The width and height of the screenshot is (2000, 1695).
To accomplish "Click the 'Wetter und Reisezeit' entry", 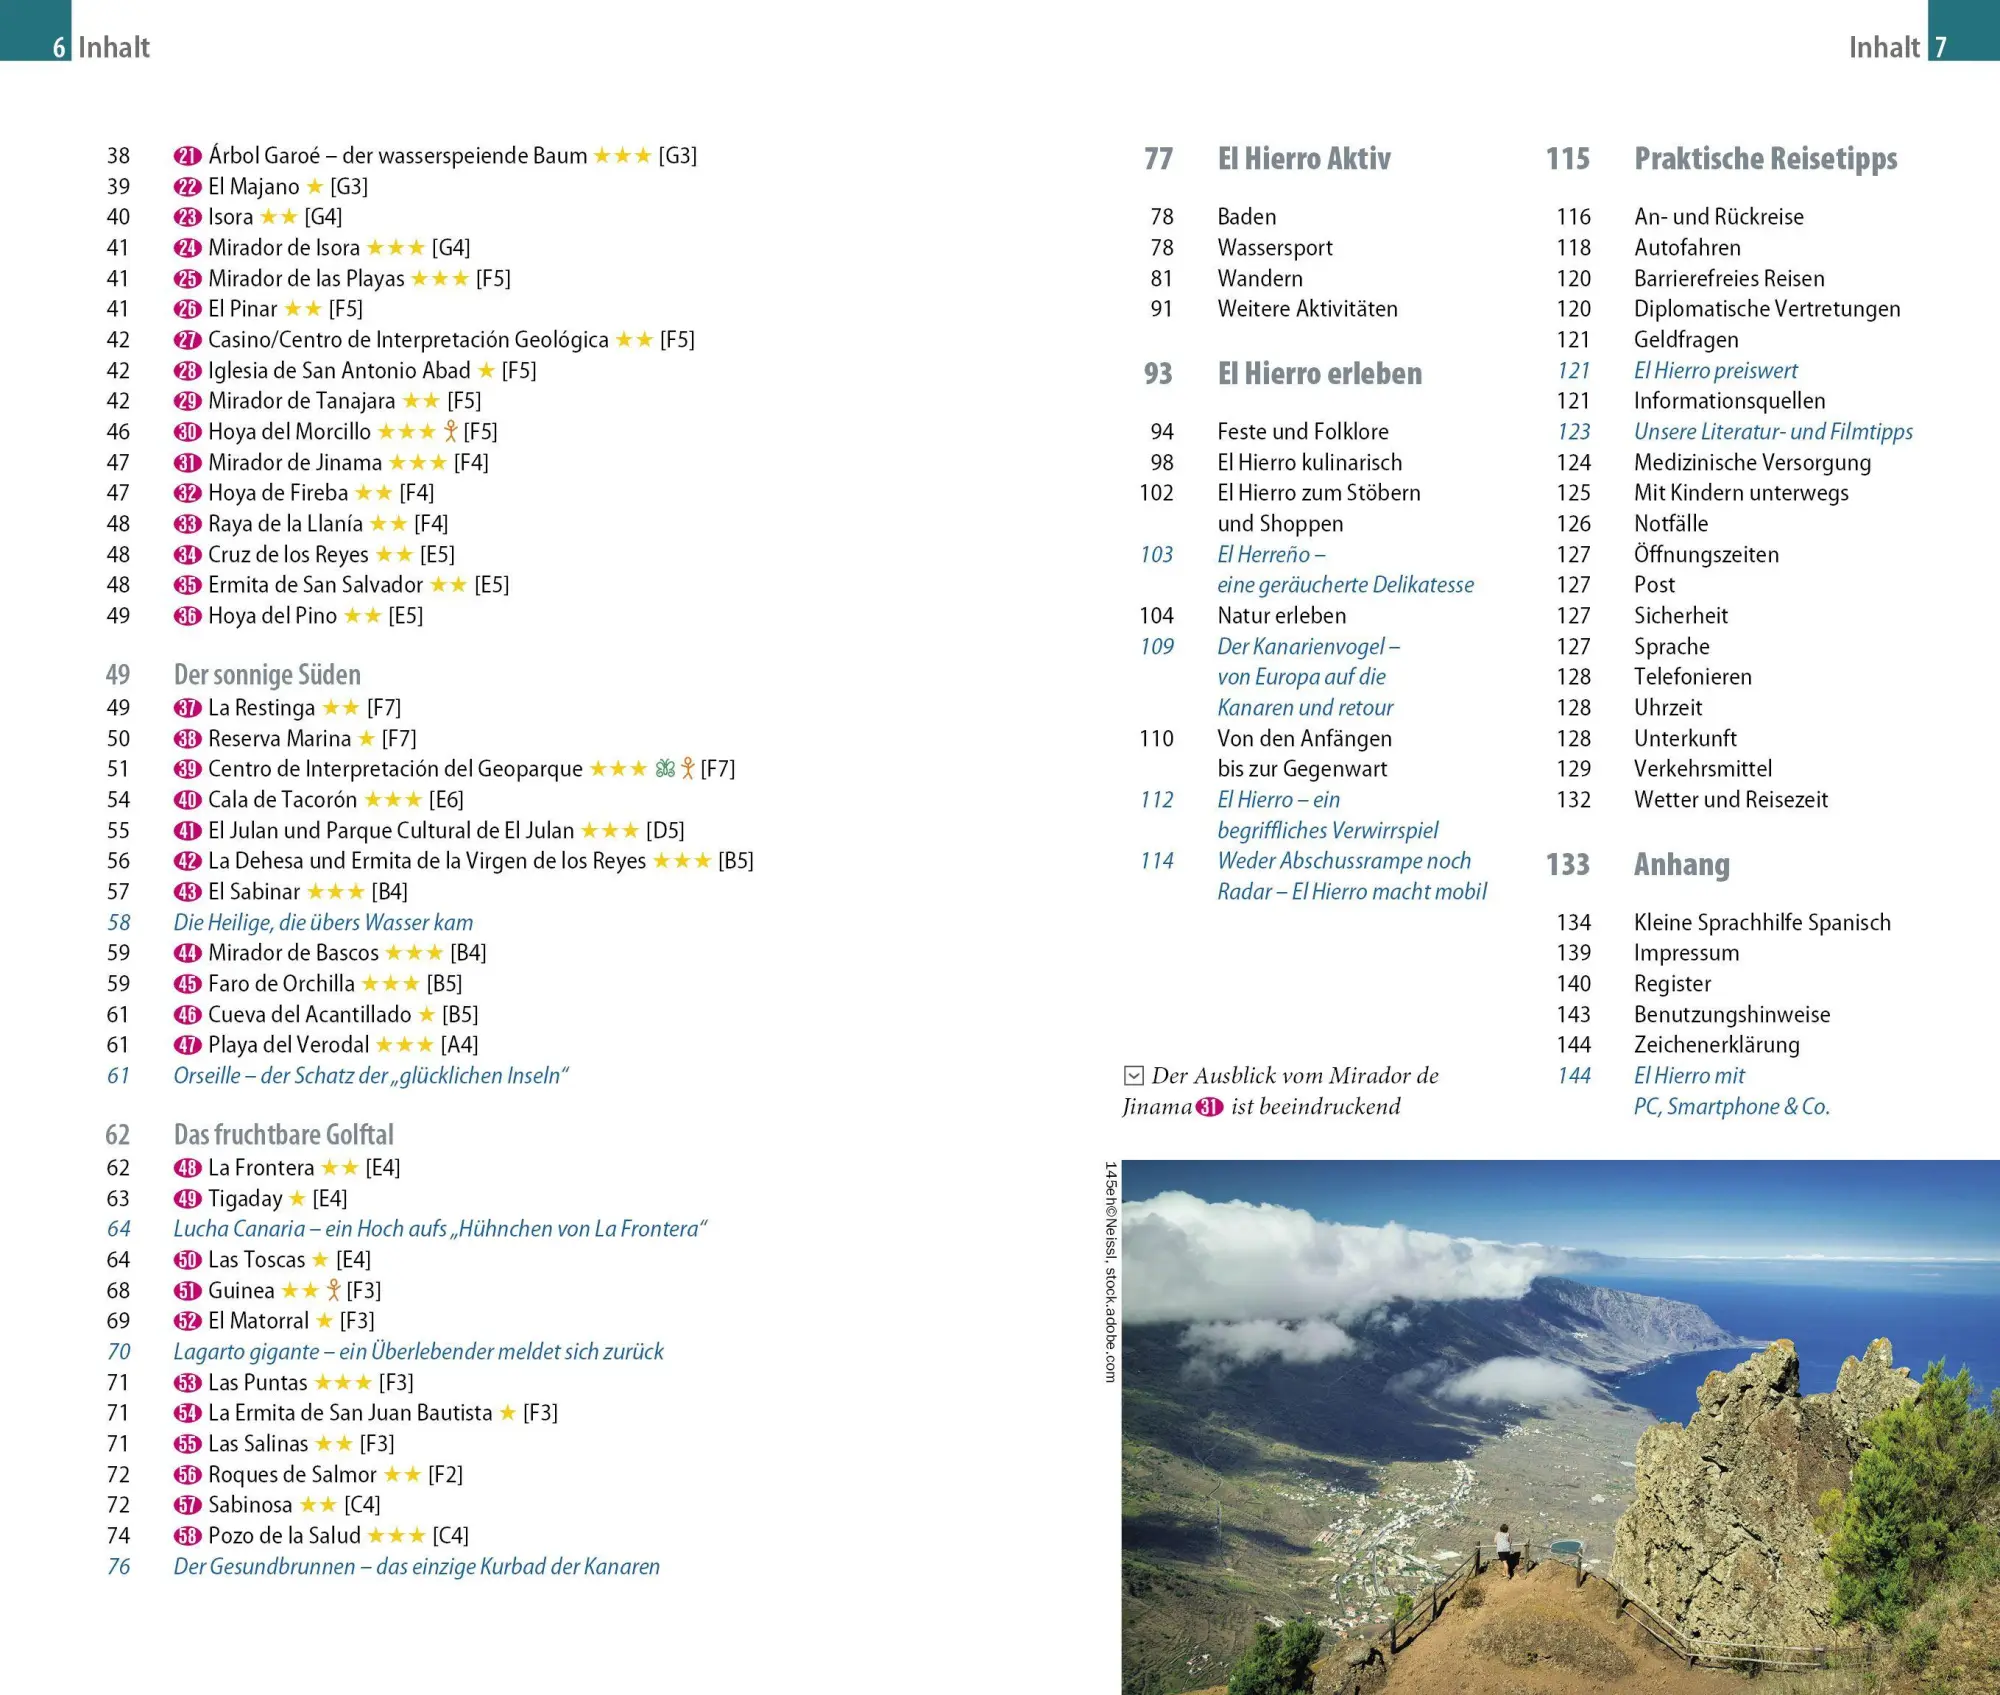I will [x=1731, y=800].
